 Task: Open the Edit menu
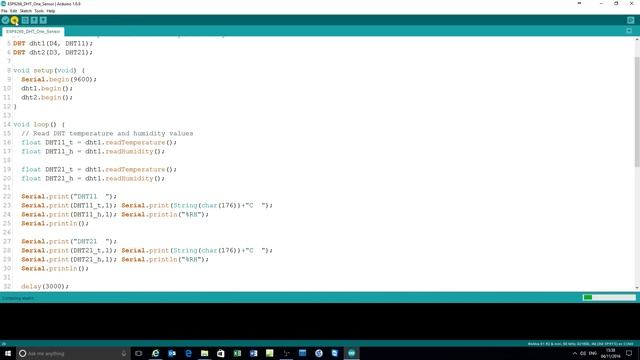pyautogui.click(x=13, y=11)
